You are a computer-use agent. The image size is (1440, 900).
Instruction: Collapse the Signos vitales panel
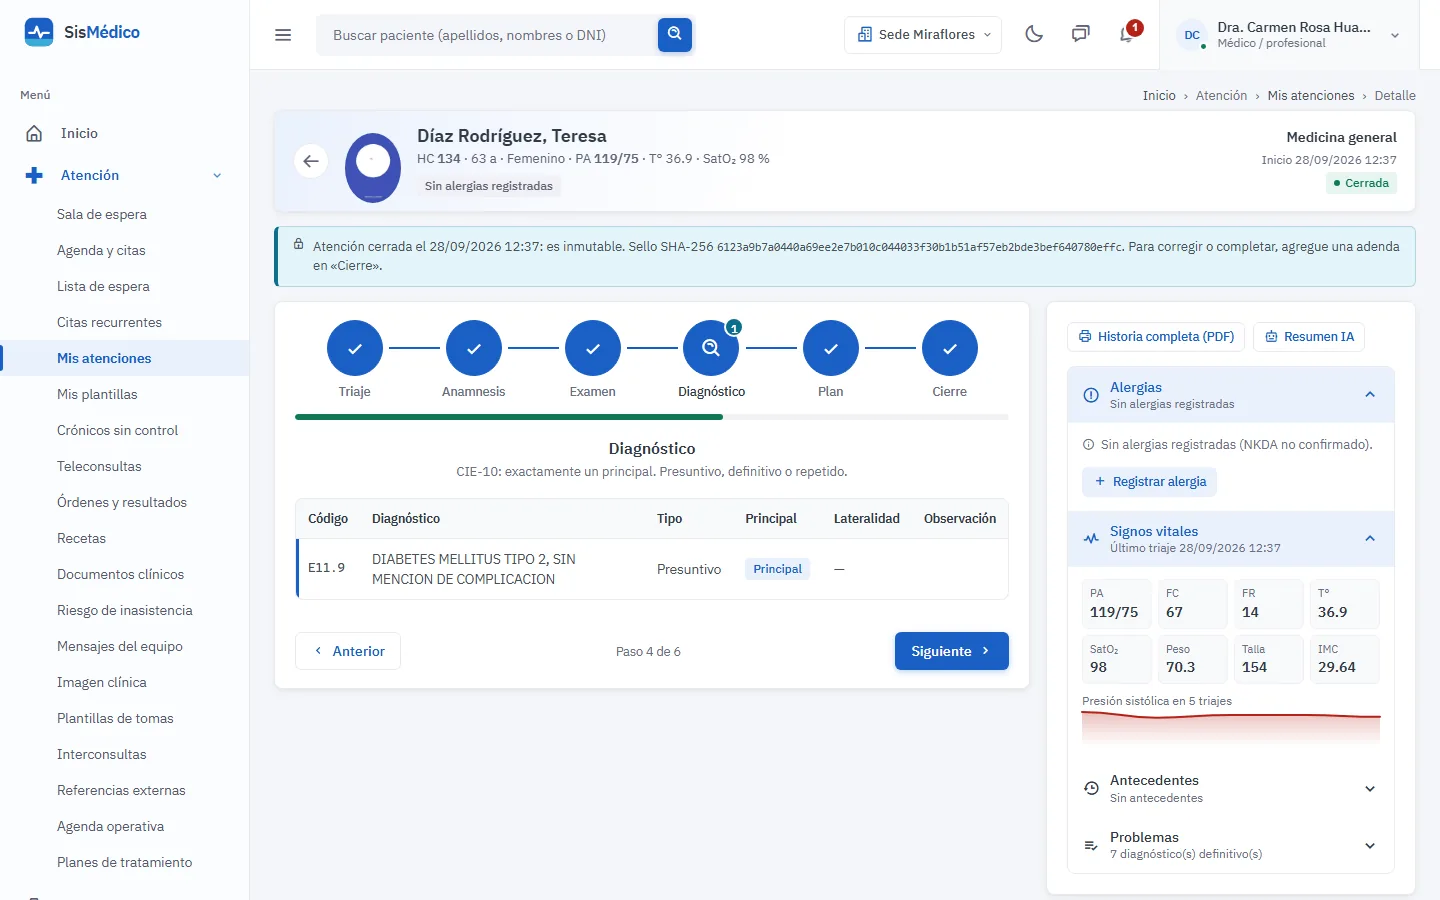(1370, 539)
